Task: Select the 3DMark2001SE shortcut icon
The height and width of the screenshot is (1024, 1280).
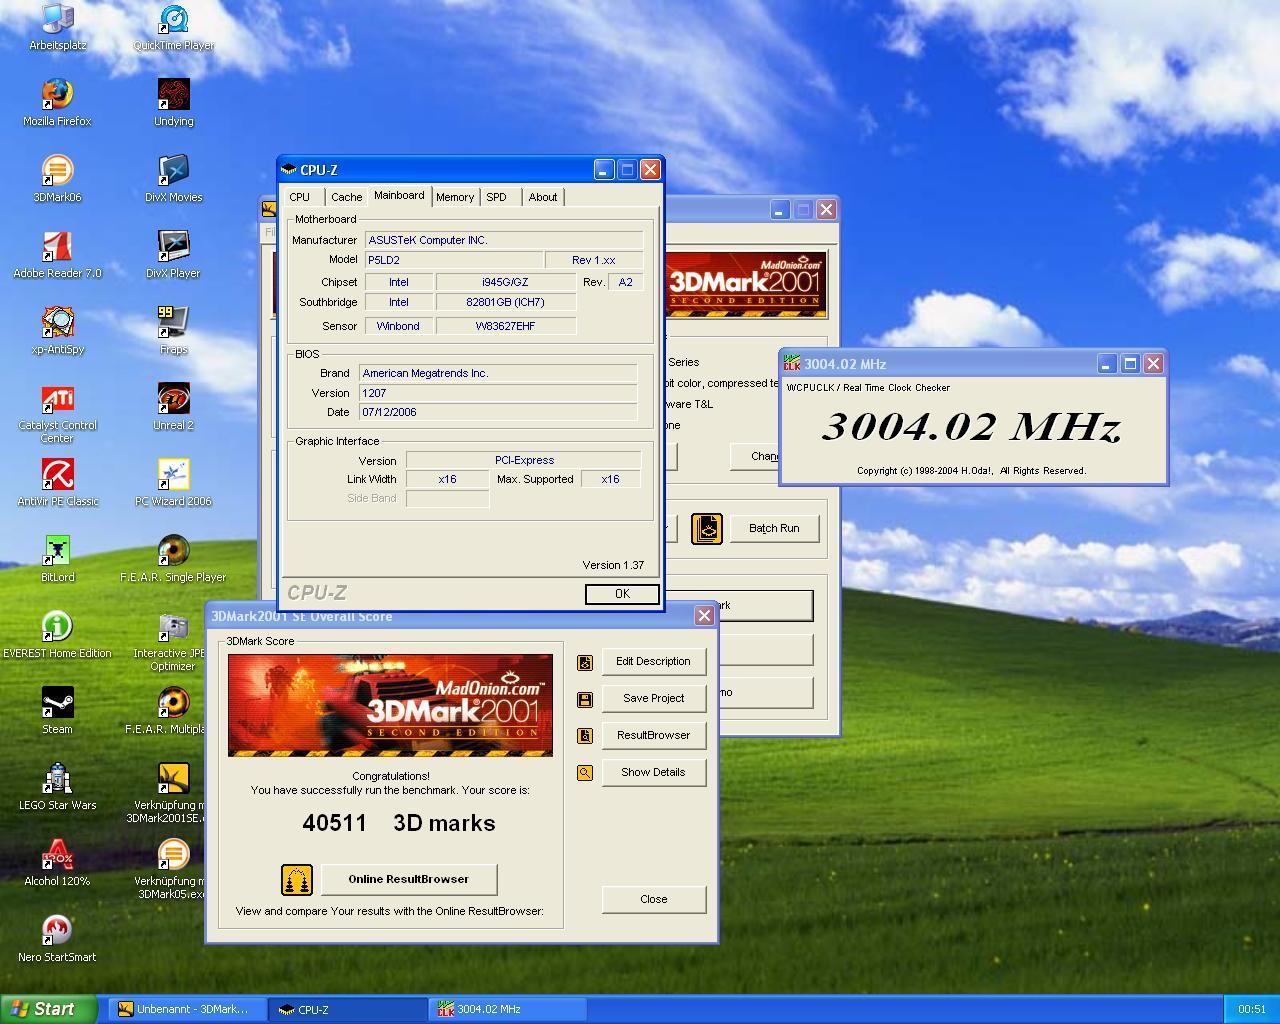Action: click(x=173, y=793)
